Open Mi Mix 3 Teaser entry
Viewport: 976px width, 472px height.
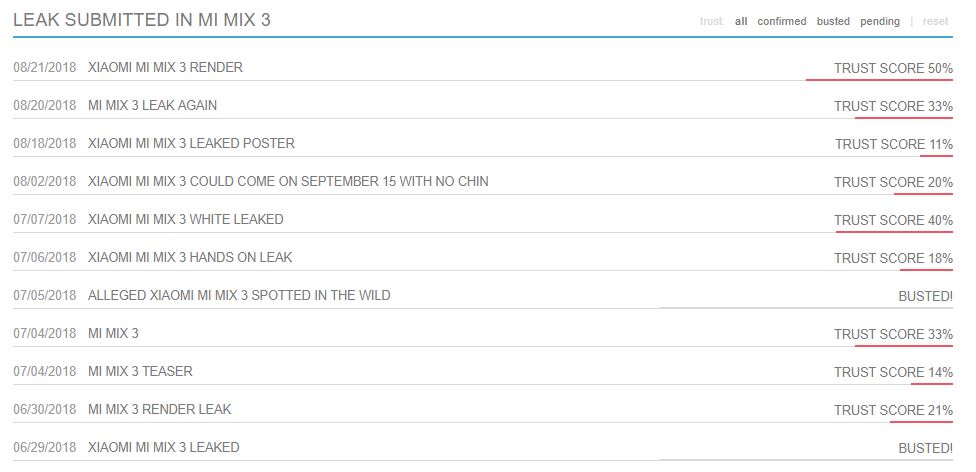pyautogui.click(x=140, y=372)
